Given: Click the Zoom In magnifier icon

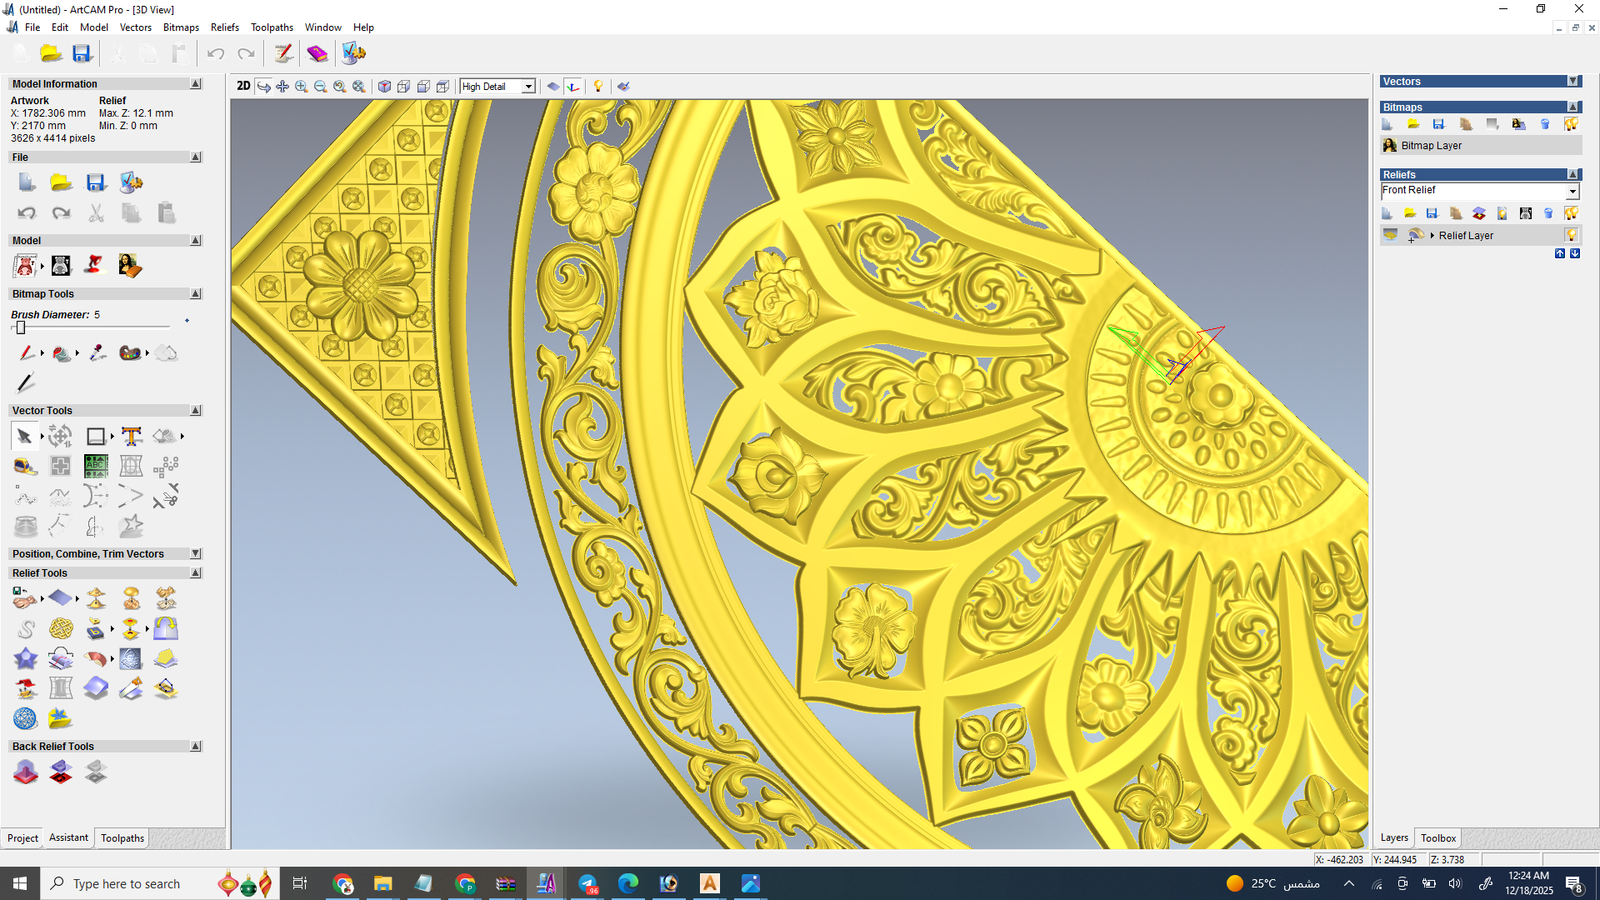Looking at the screenshot, I should 301,87.
